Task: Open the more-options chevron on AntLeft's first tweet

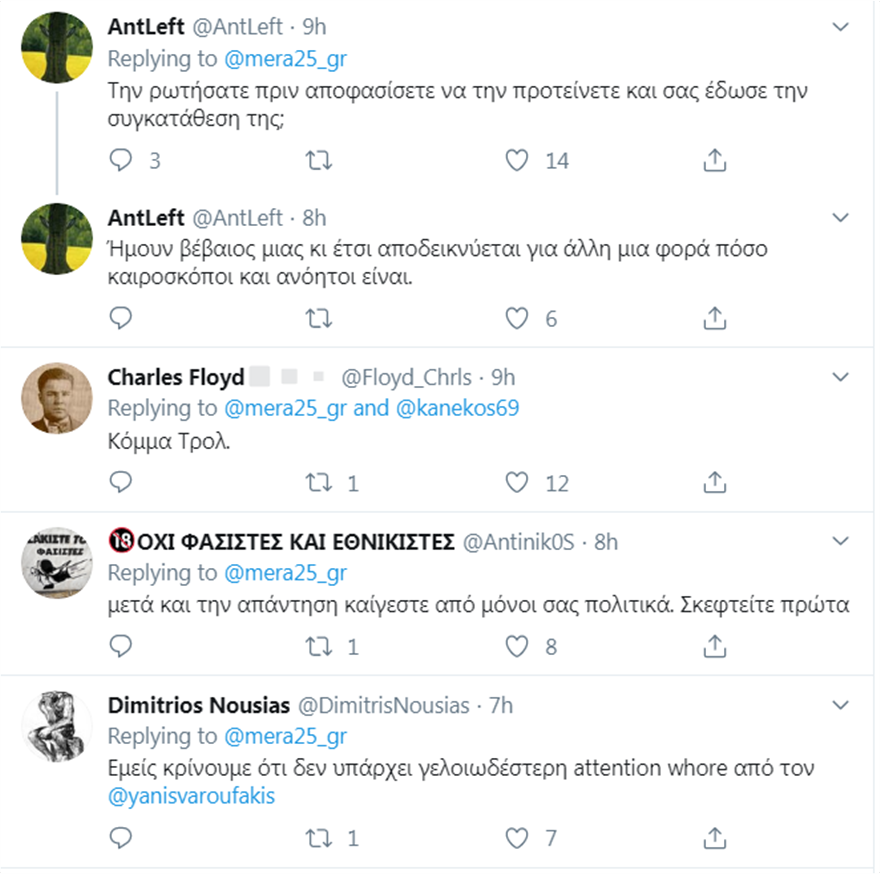Action: pyautogui.click(x=841, y=22)
